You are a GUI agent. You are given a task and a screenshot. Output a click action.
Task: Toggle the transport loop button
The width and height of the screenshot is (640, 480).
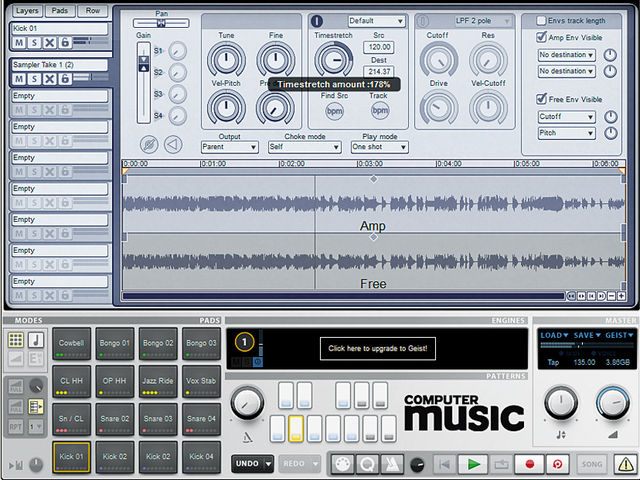coord(501,464)
